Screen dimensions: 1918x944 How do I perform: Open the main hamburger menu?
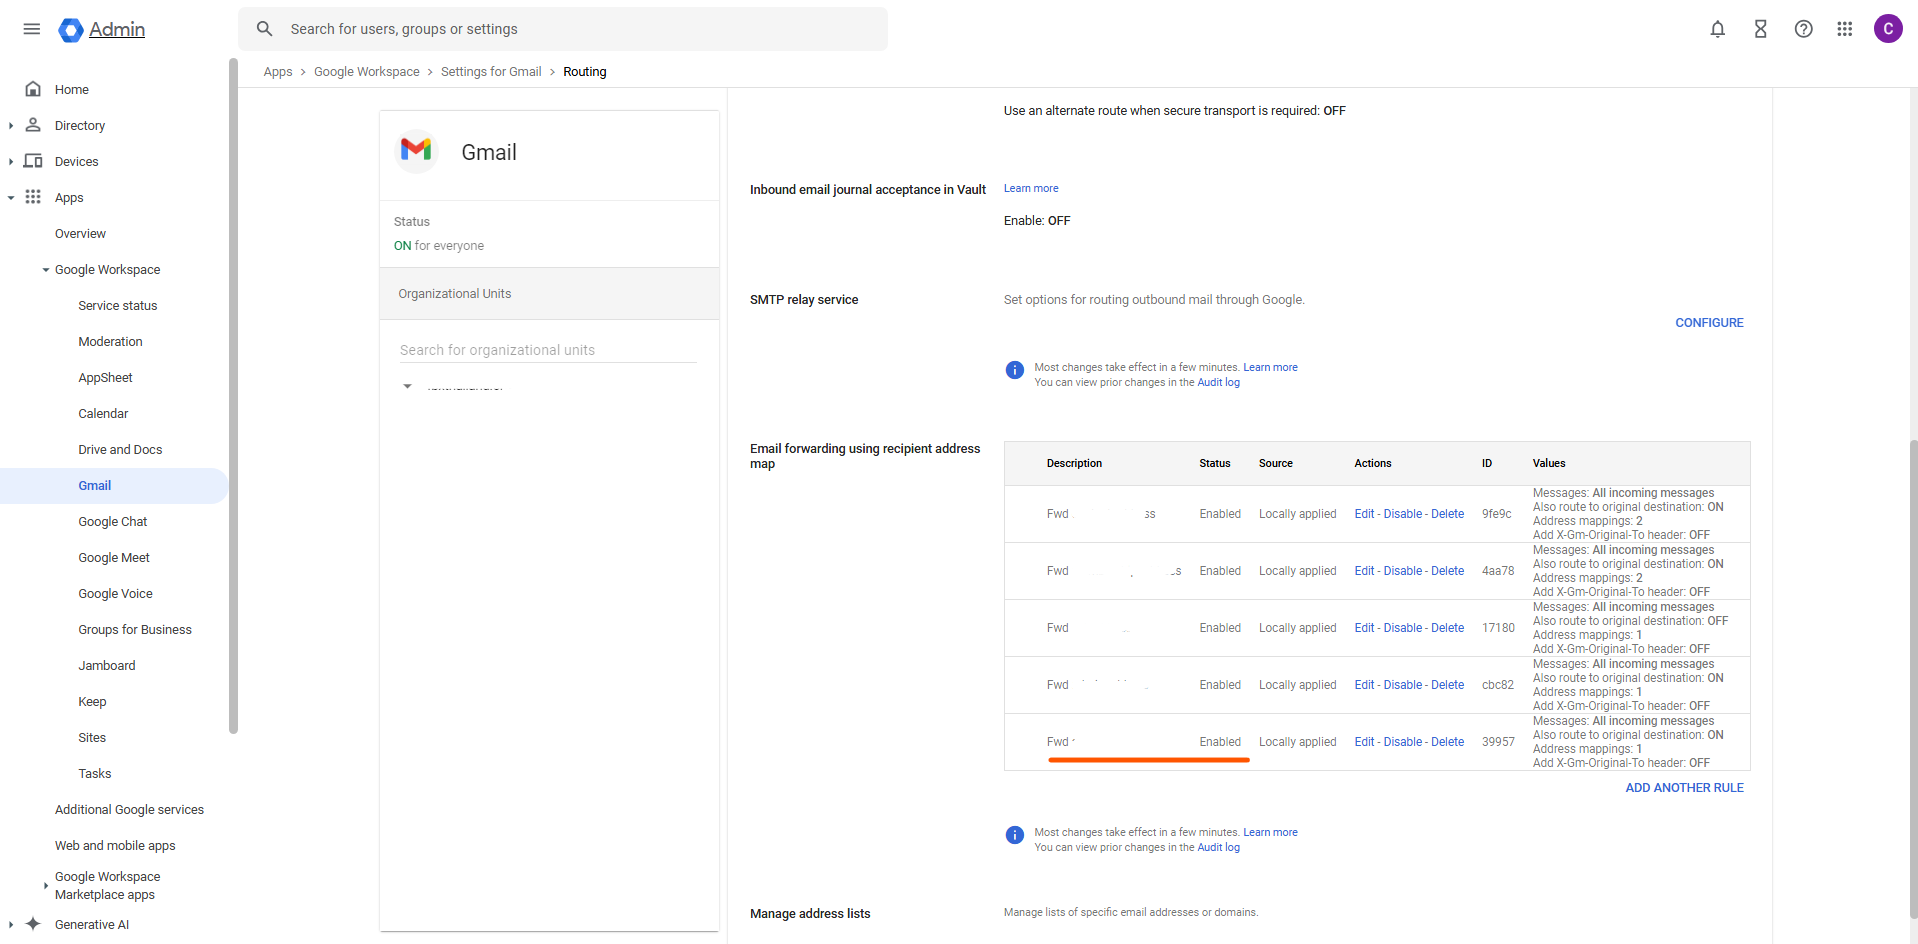32,29
